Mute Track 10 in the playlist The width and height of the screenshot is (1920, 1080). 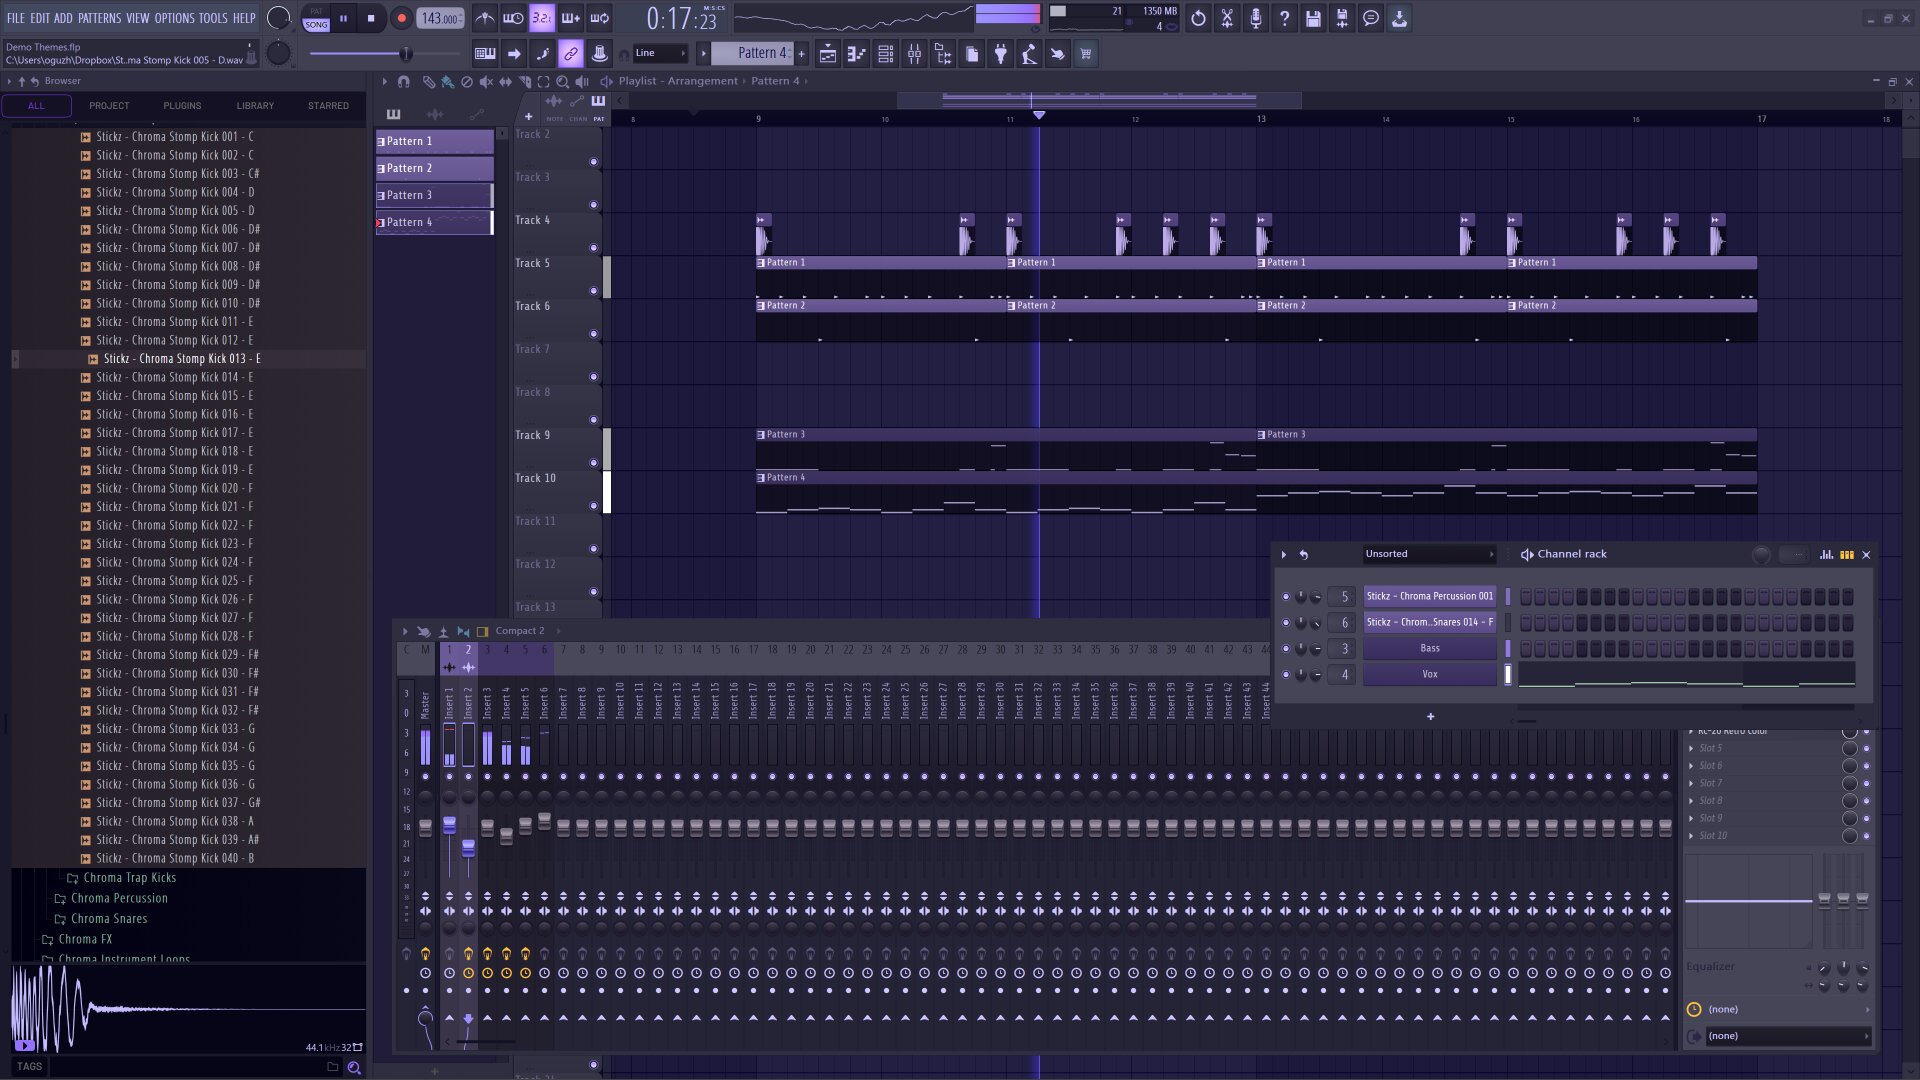(593, 506)
